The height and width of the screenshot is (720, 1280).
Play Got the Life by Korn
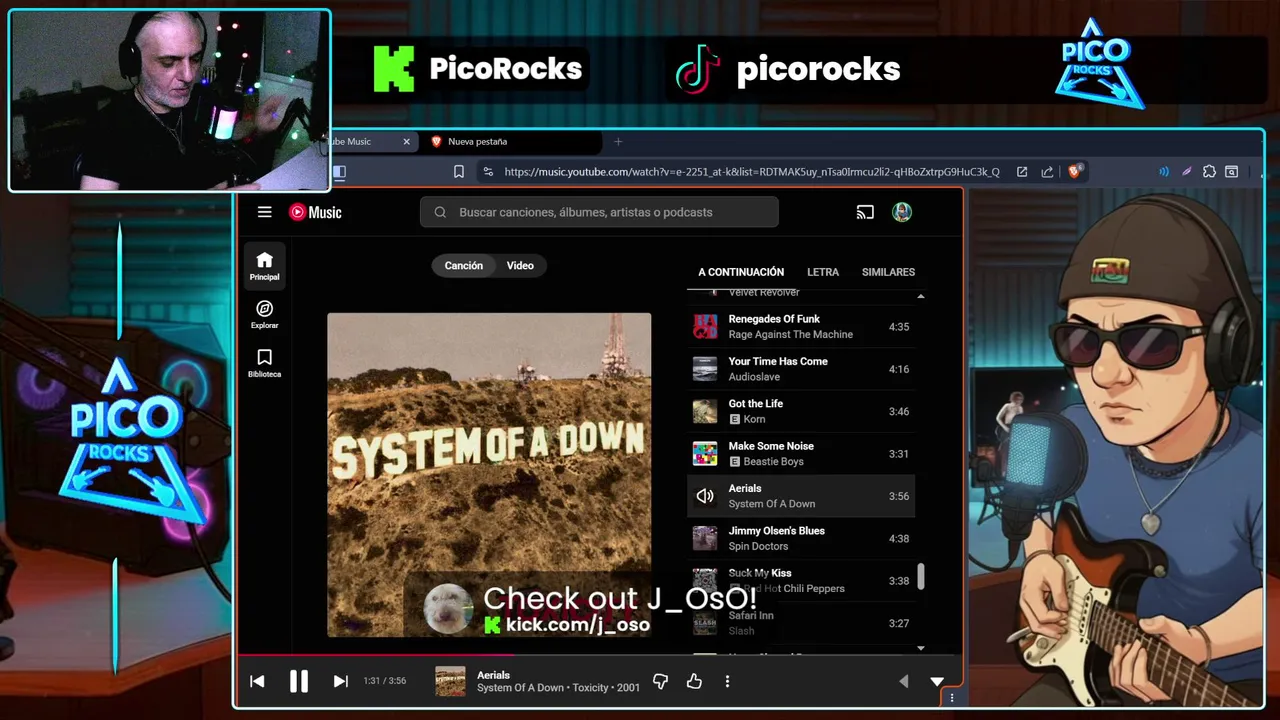(801, 411)
